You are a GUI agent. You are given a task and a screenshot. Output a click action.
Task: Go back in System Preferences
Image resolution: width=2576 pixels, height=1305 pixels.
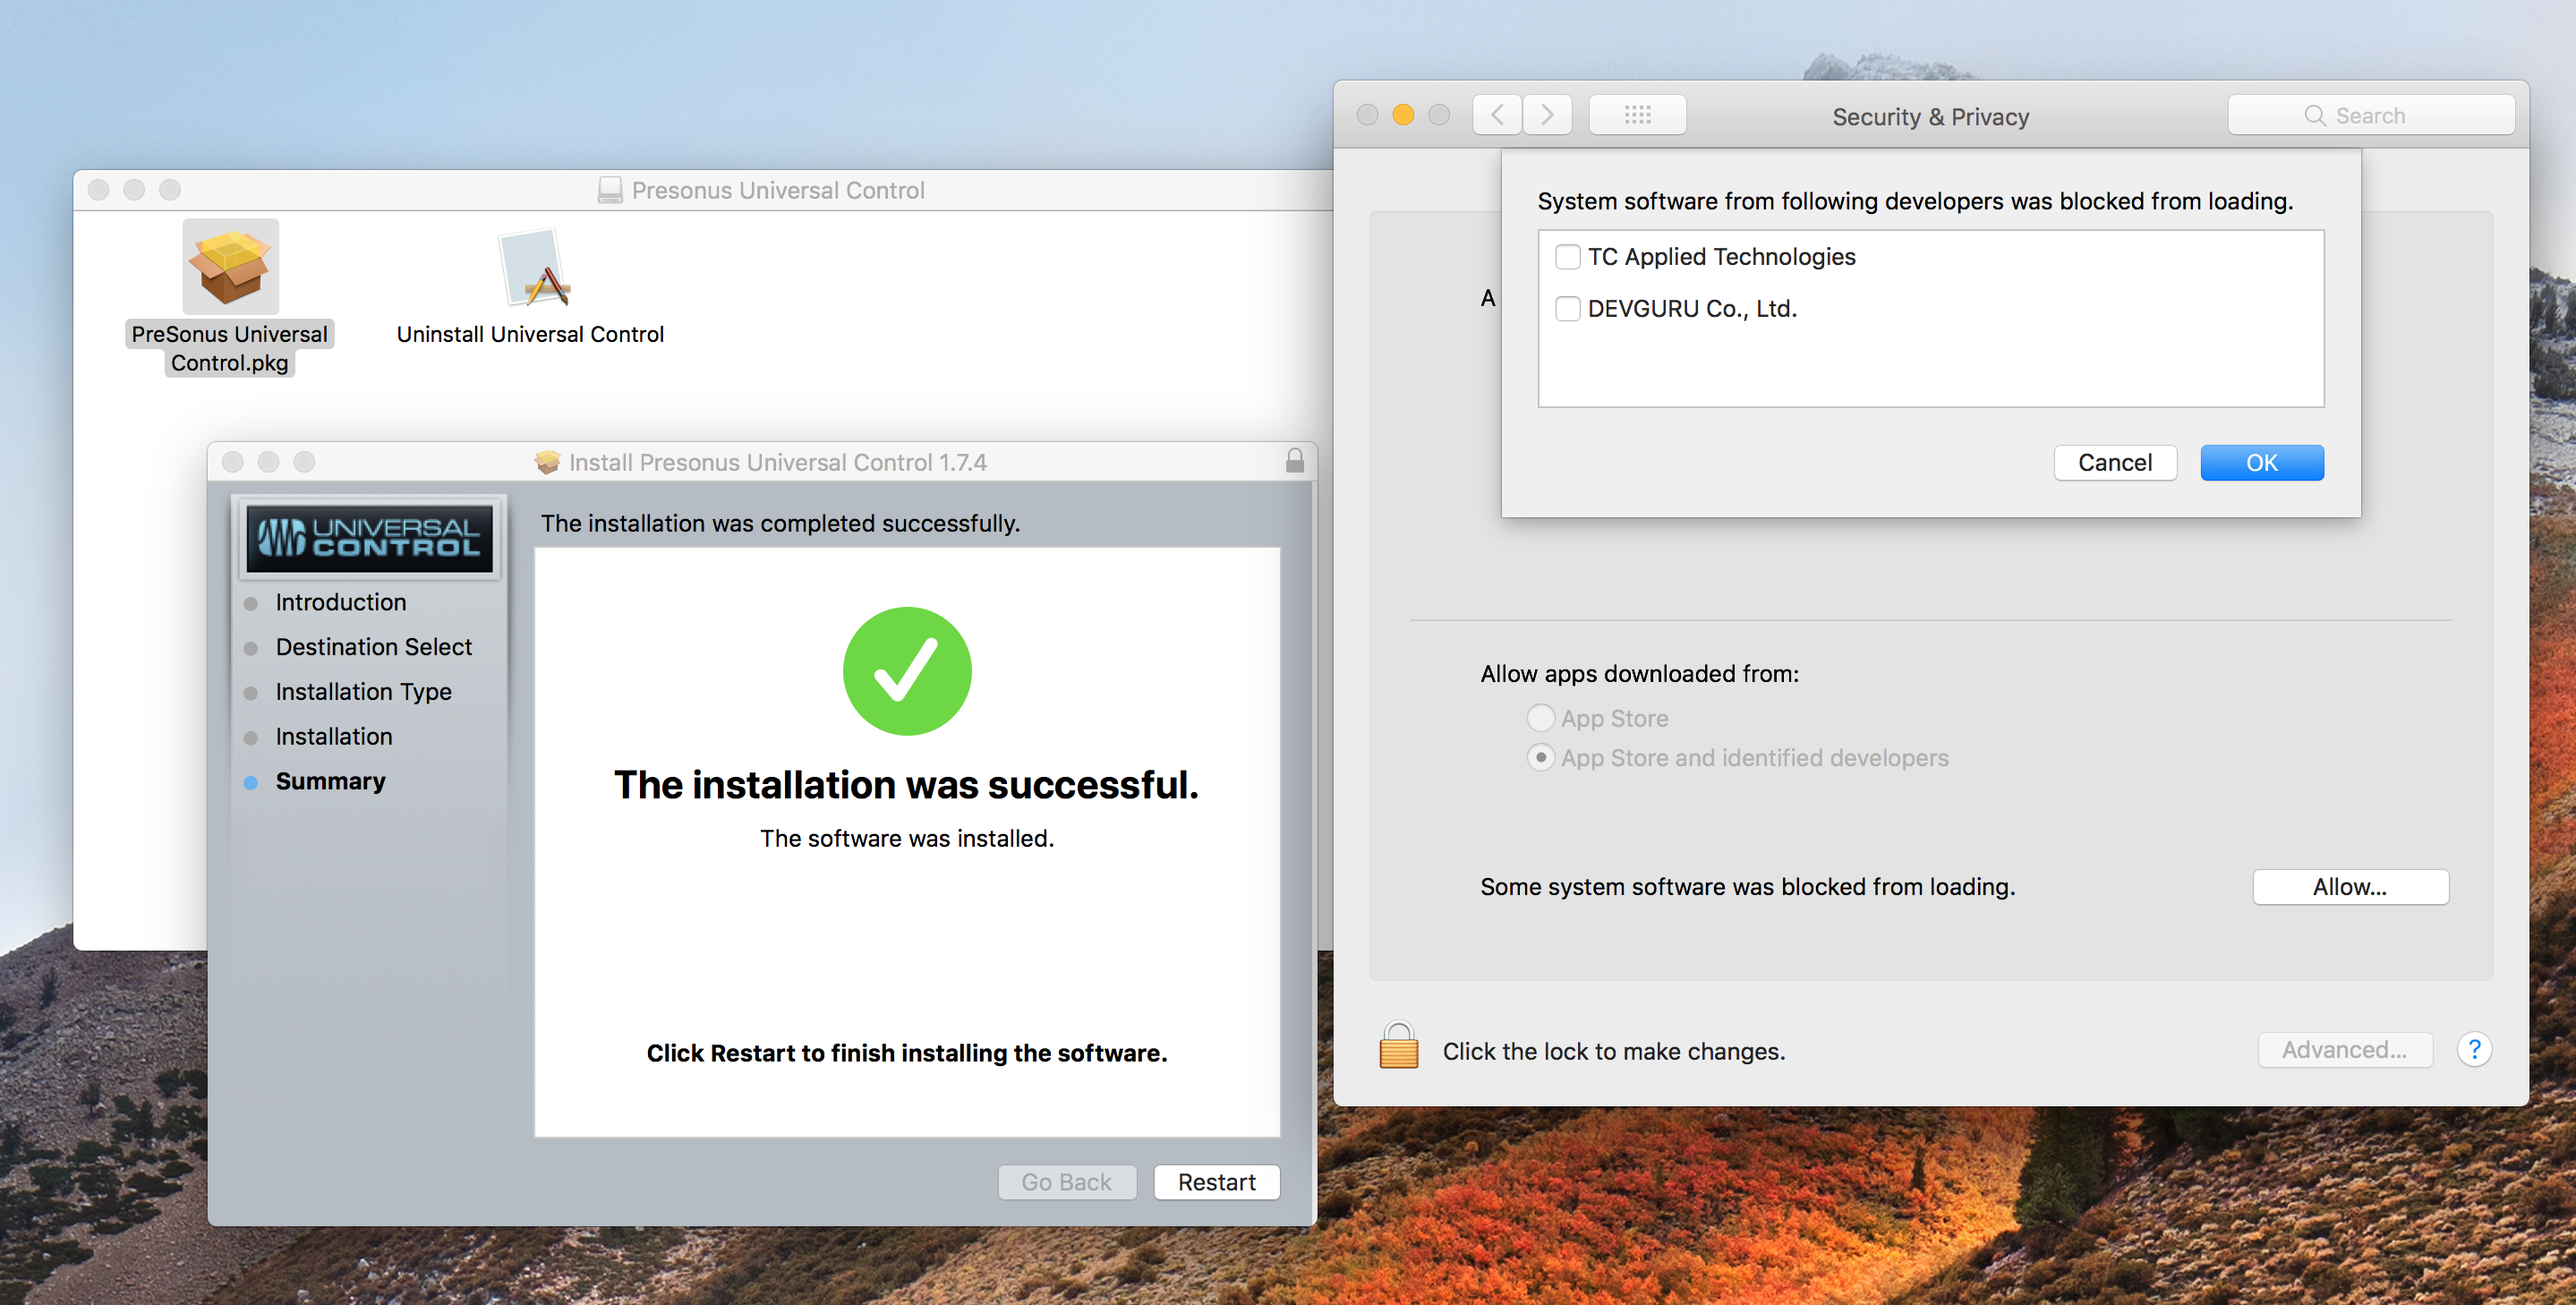[x=1497, y=115]
